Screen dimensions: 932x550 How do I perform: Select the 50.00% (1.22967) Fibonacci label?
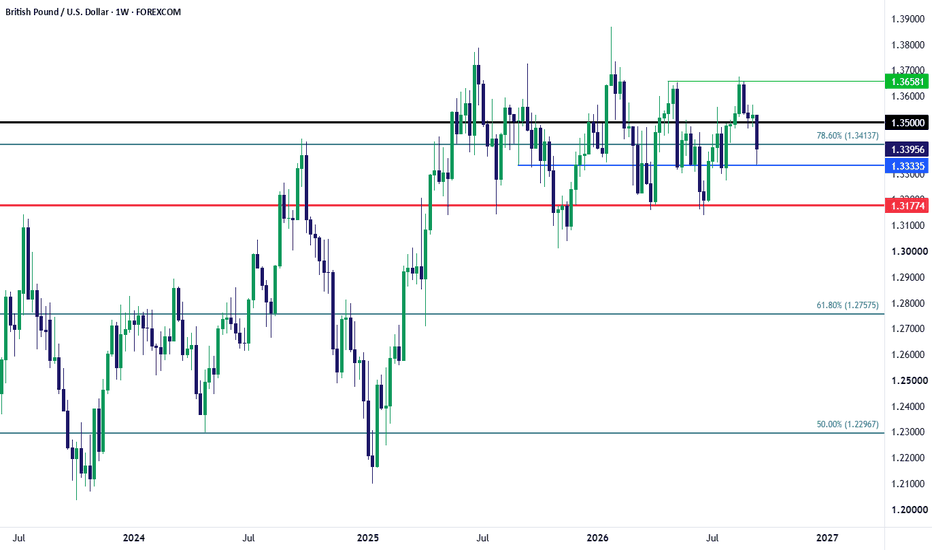pyautogui.click(x=847, y=425)
